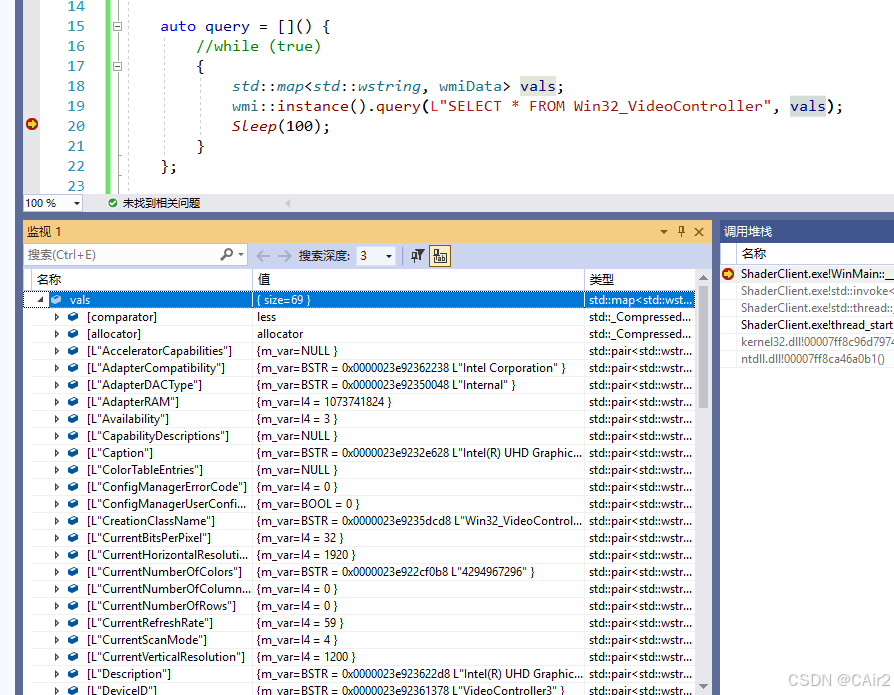This screenshot has height=695, width=894.
Task: Click the current-frame arrow icon in call stack
Action: click(x=728, y=274)
